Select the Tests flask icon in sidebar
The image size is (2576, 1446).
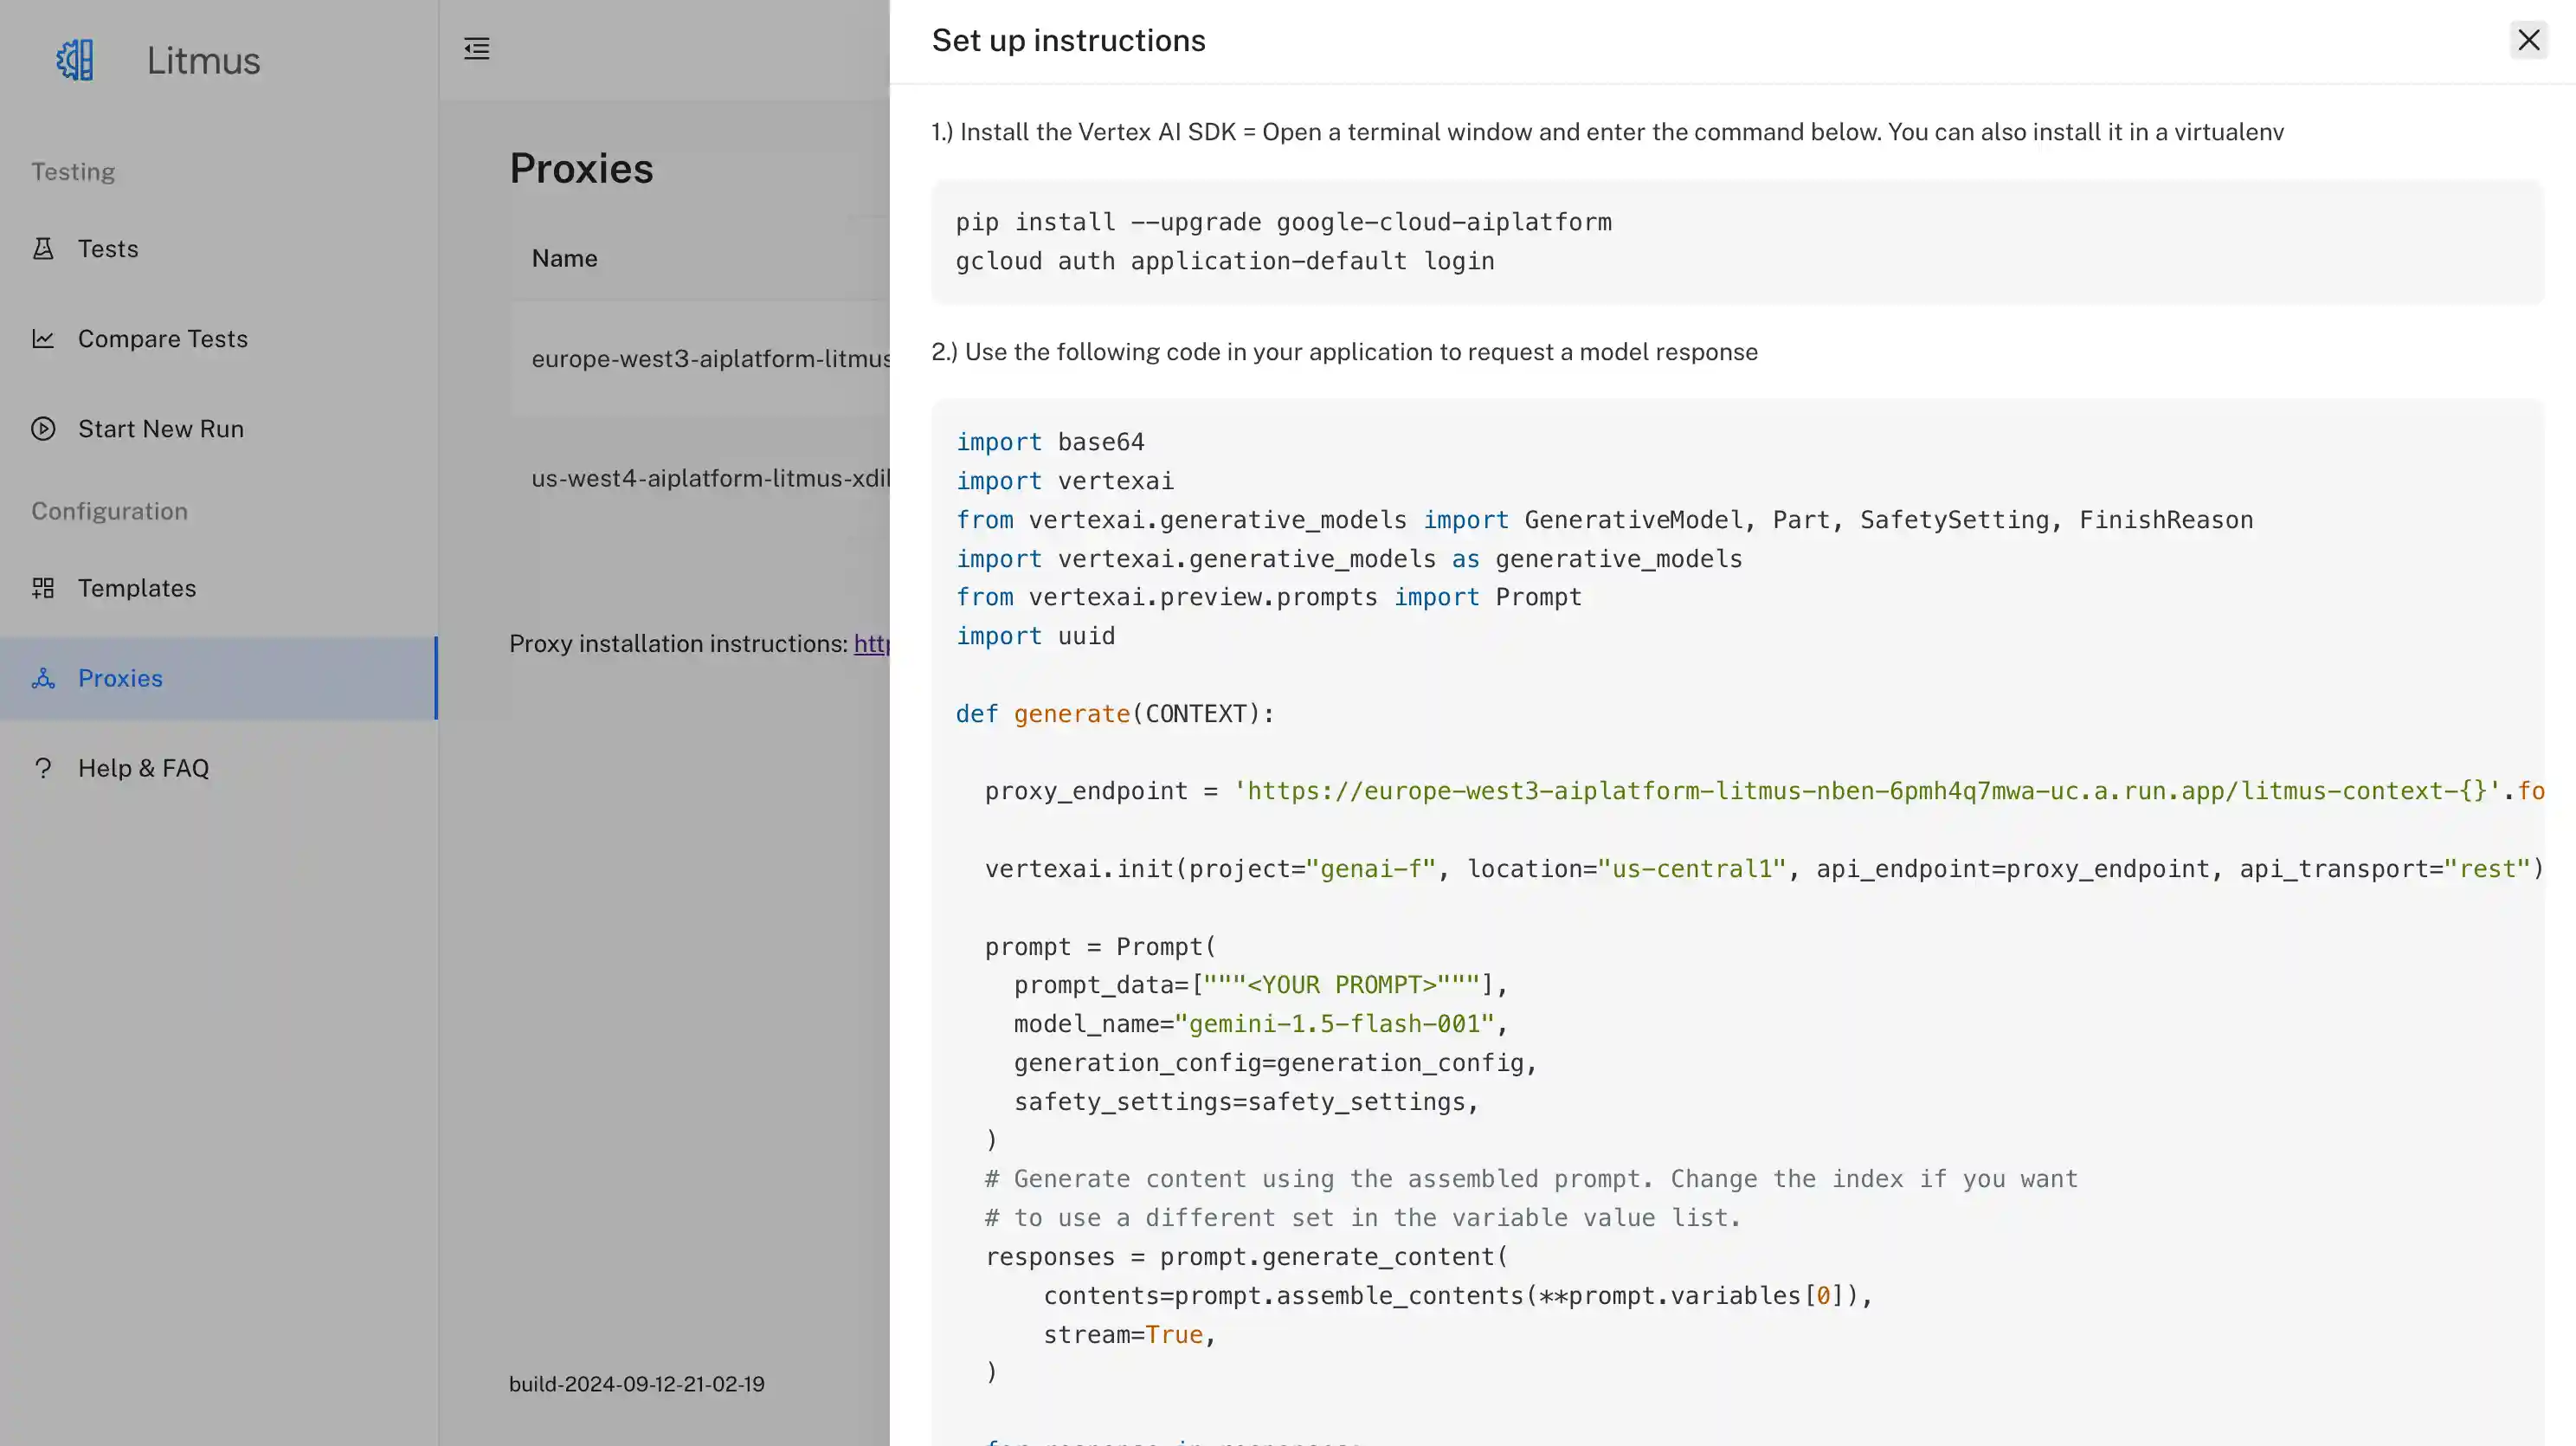[43, 248]
